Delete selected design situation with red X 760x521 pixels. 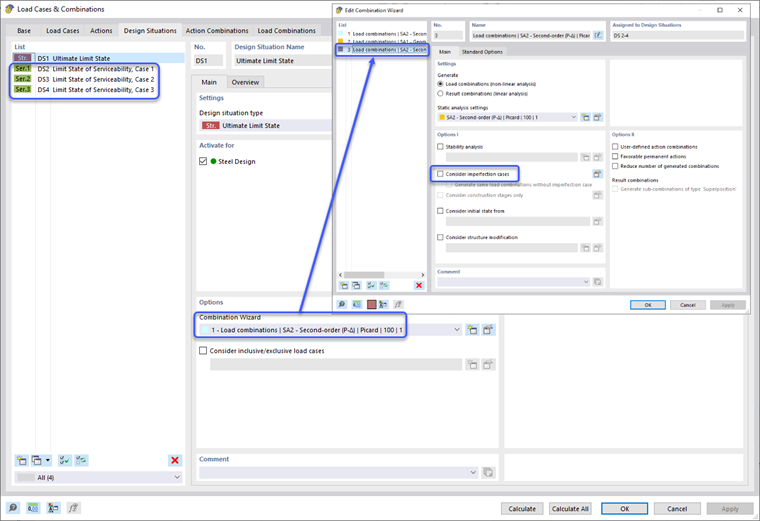click(x=175, y=460)
